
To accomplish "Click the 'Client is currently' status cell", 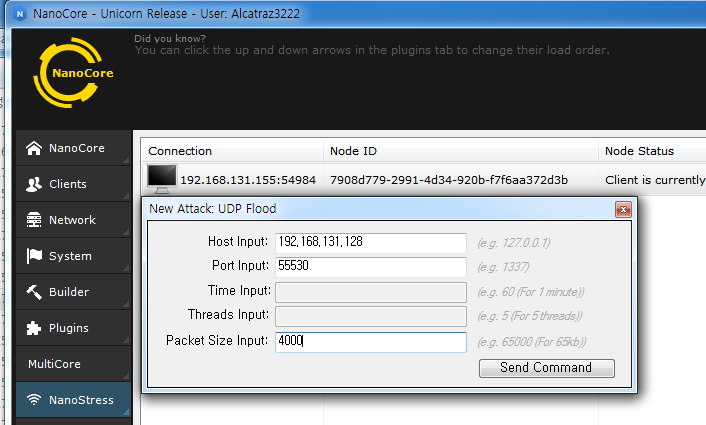I will click(655, 180).
